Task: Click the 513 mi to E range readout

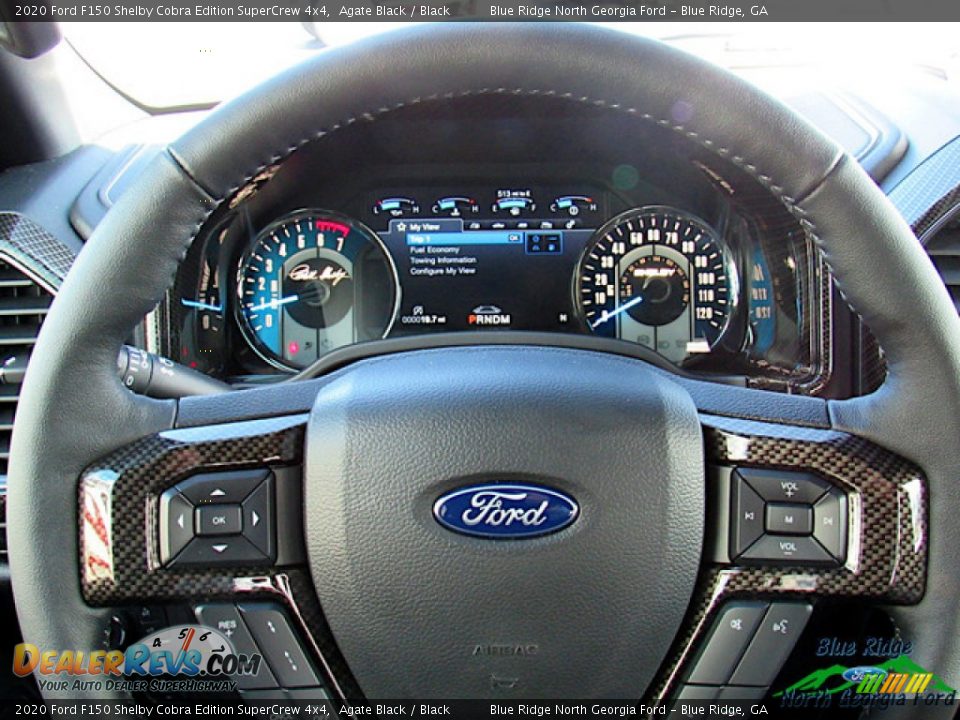Action: click(513, 194)
